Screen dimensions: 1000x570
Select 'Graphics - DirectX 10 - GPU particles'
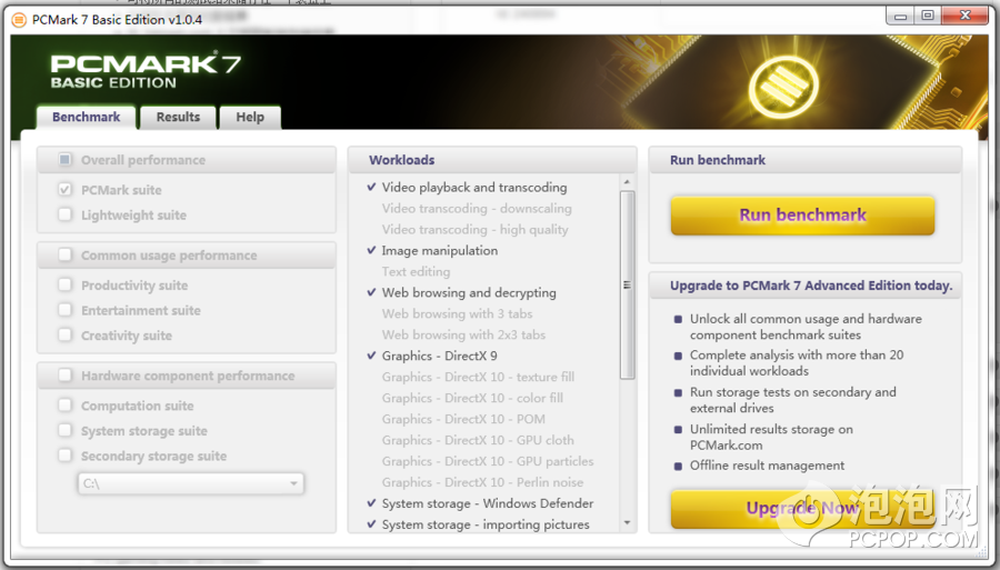tap(488, 461)
